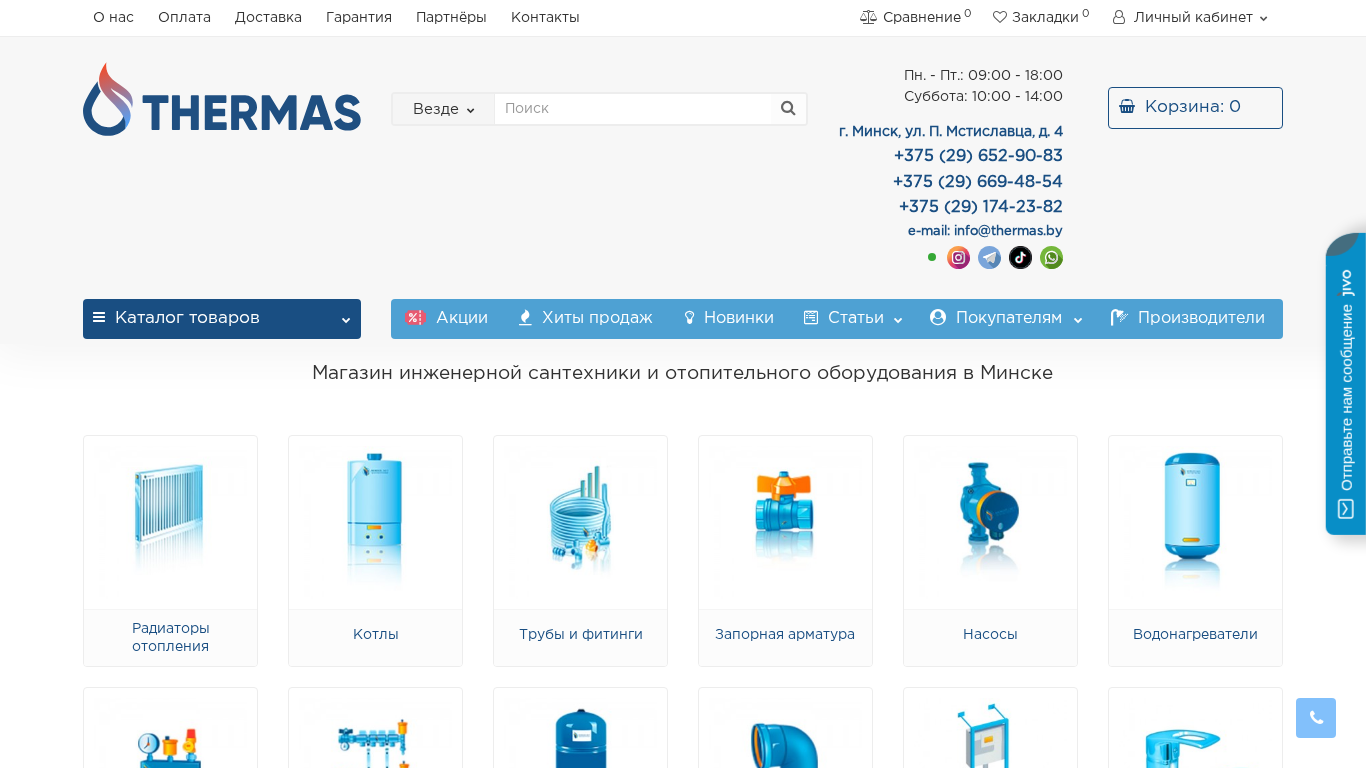
Task: Click the Котлы label
Action: click(376, 634)
